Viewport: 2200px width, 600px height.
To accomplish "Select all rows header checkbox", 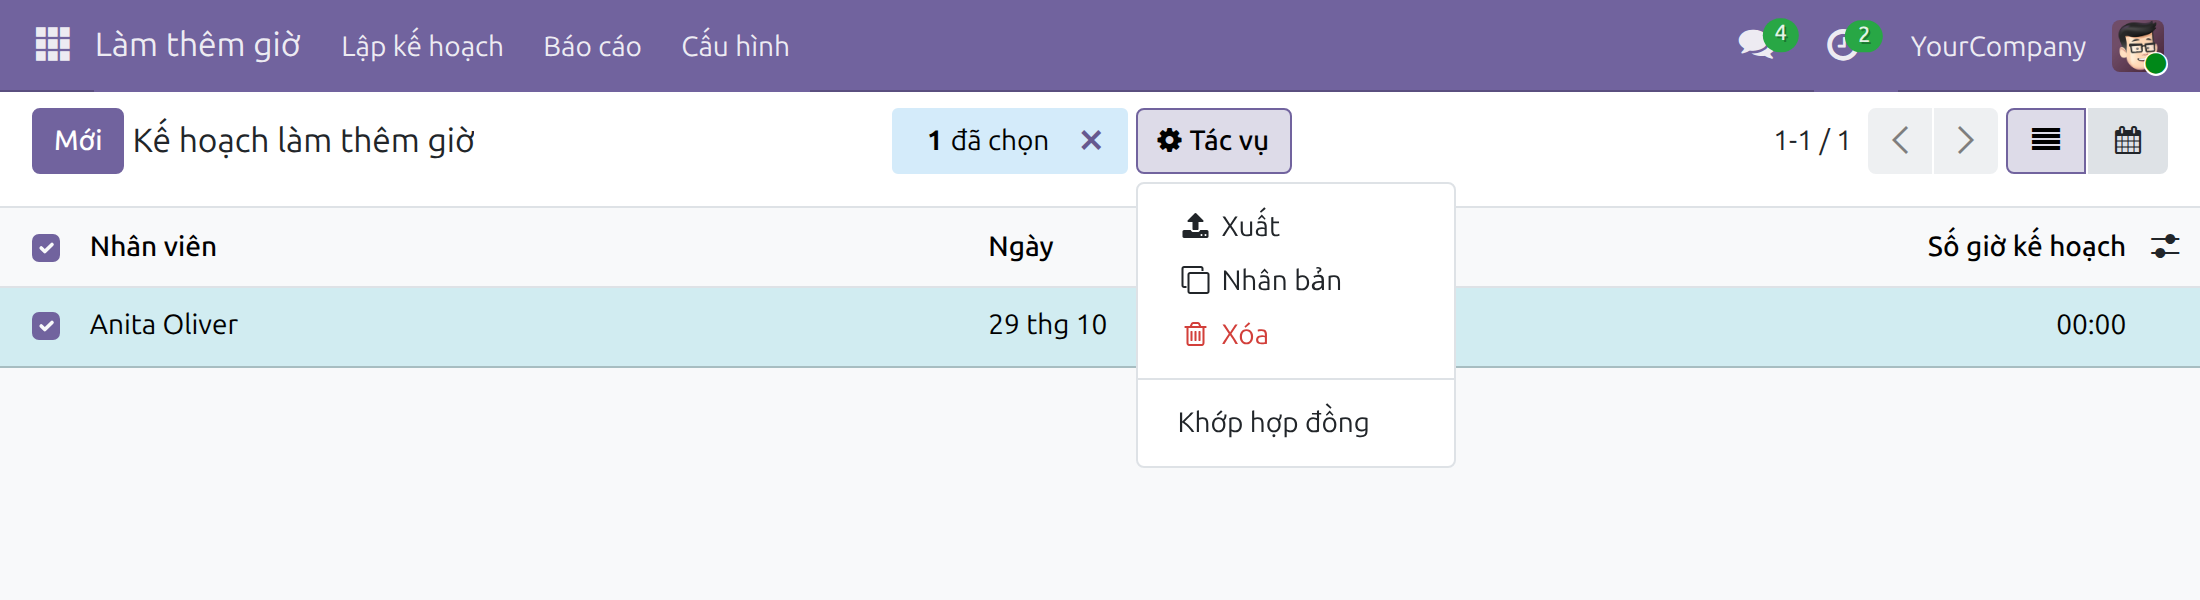I will click(x=46, y=247).
